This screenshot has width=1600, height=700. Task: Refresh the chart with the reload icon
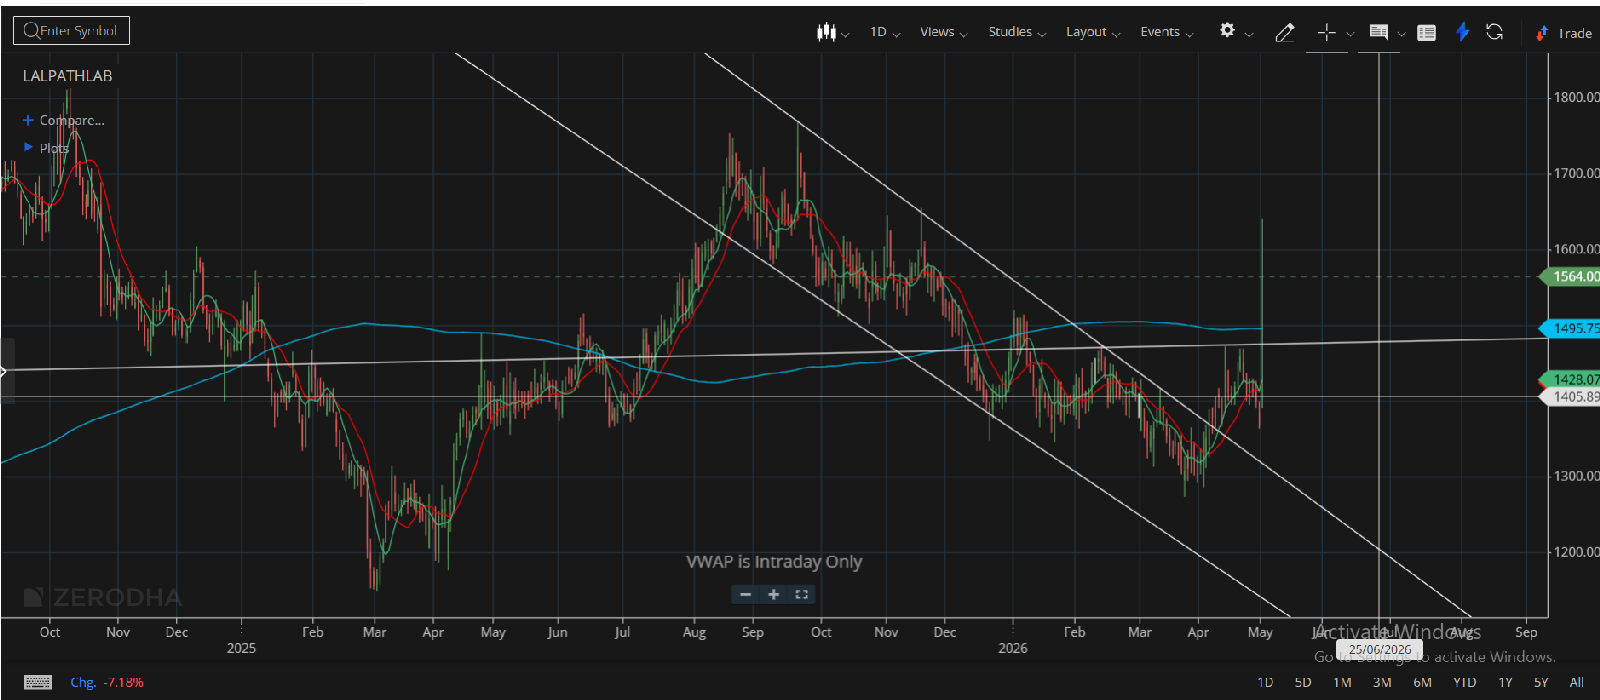click(1495, 32)
